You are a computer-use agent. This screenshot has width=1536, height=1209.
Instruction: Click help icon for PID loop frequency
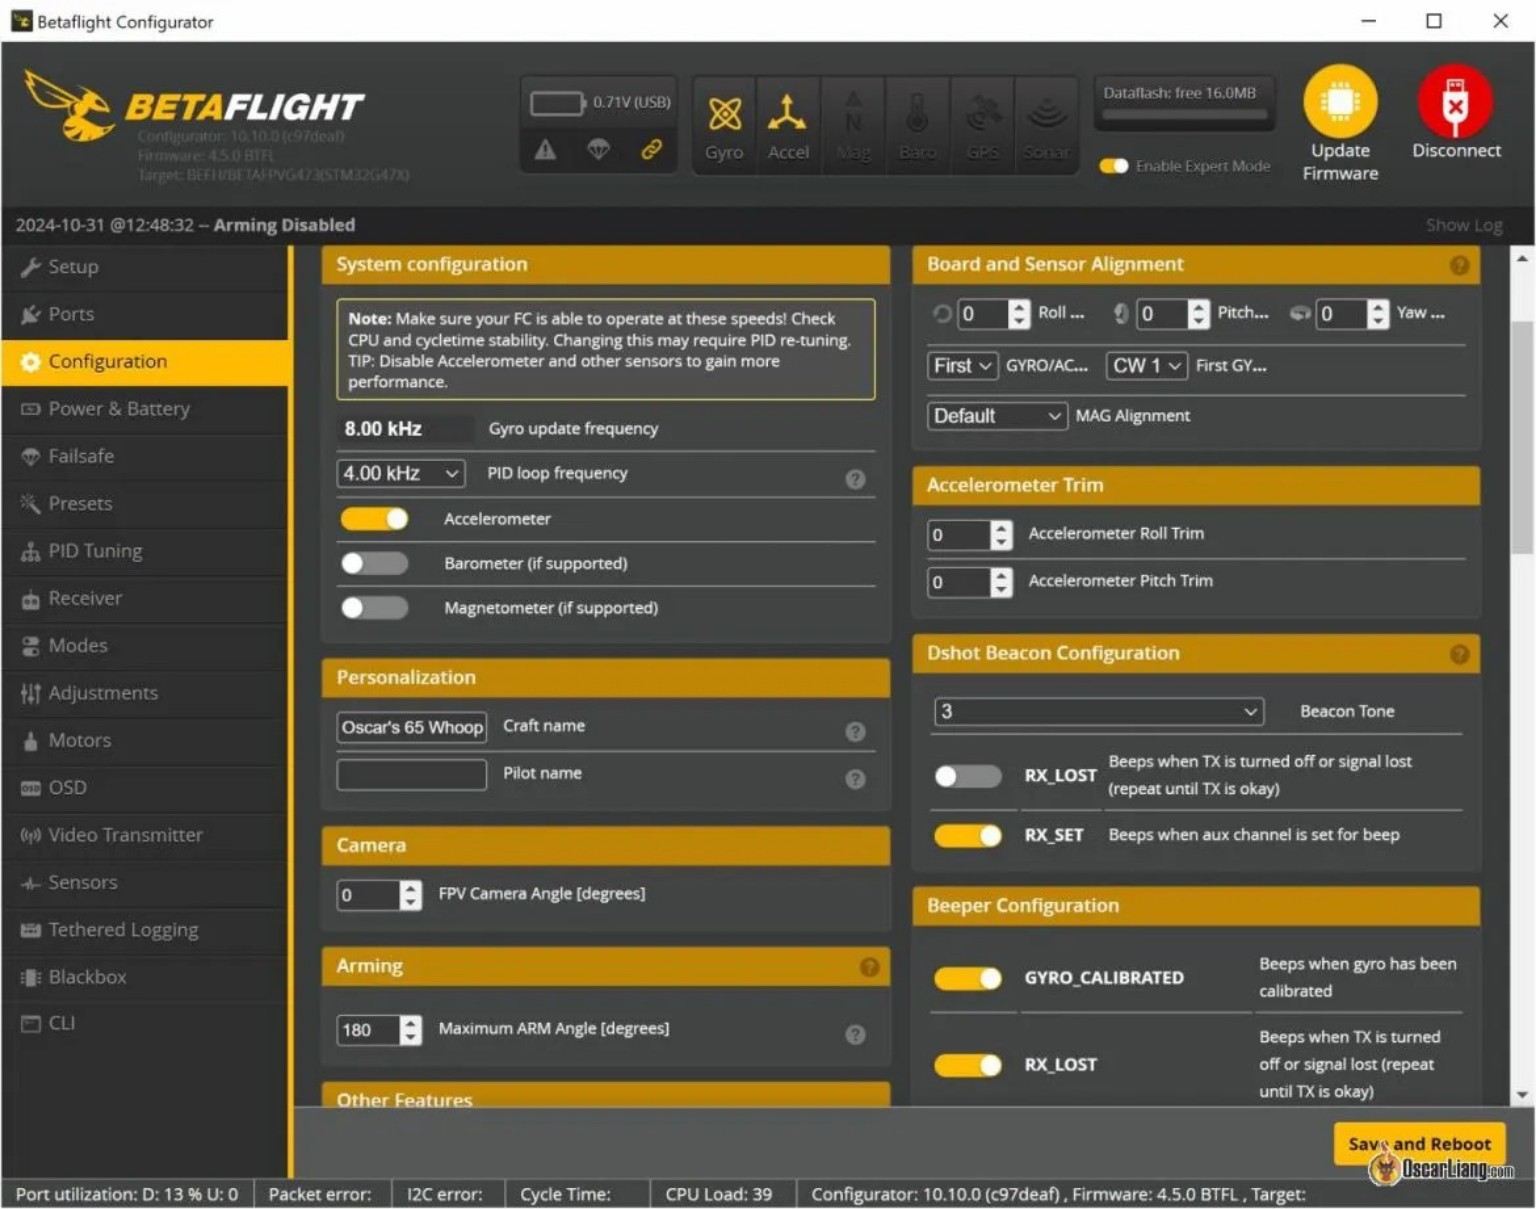[855, 479]
